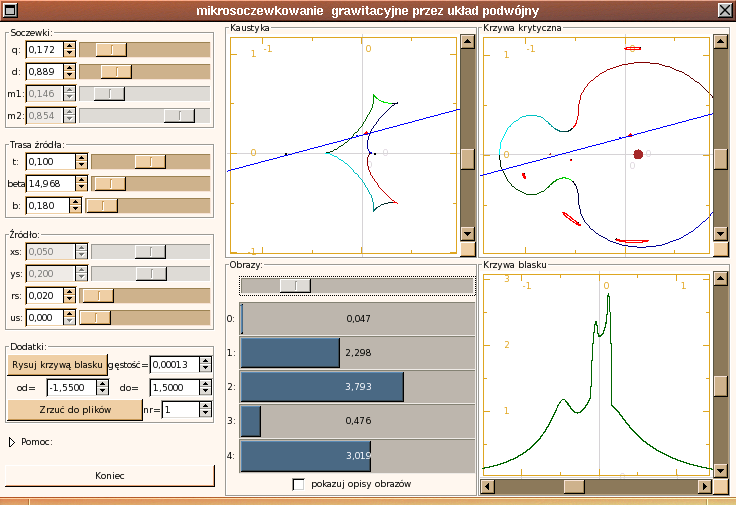Click Krzywa blasku vertical scrollbar up arrow
This screenshot has height=505, width=736.
[721, 278]
